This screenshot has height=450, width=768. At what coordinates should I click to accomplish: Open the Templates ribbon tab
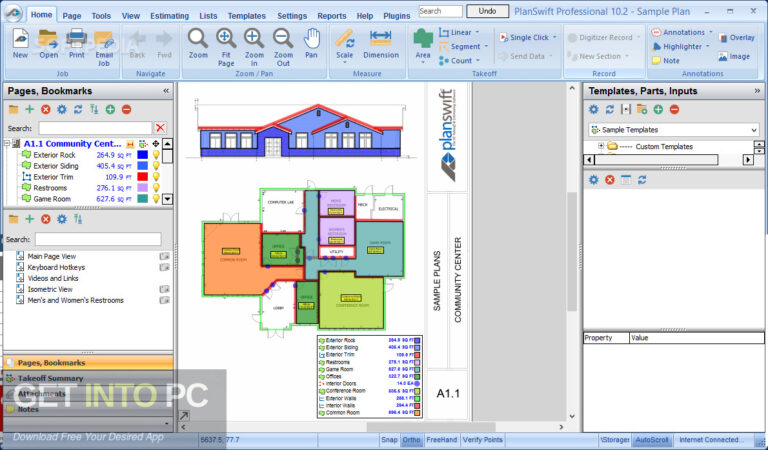(246, 16)
